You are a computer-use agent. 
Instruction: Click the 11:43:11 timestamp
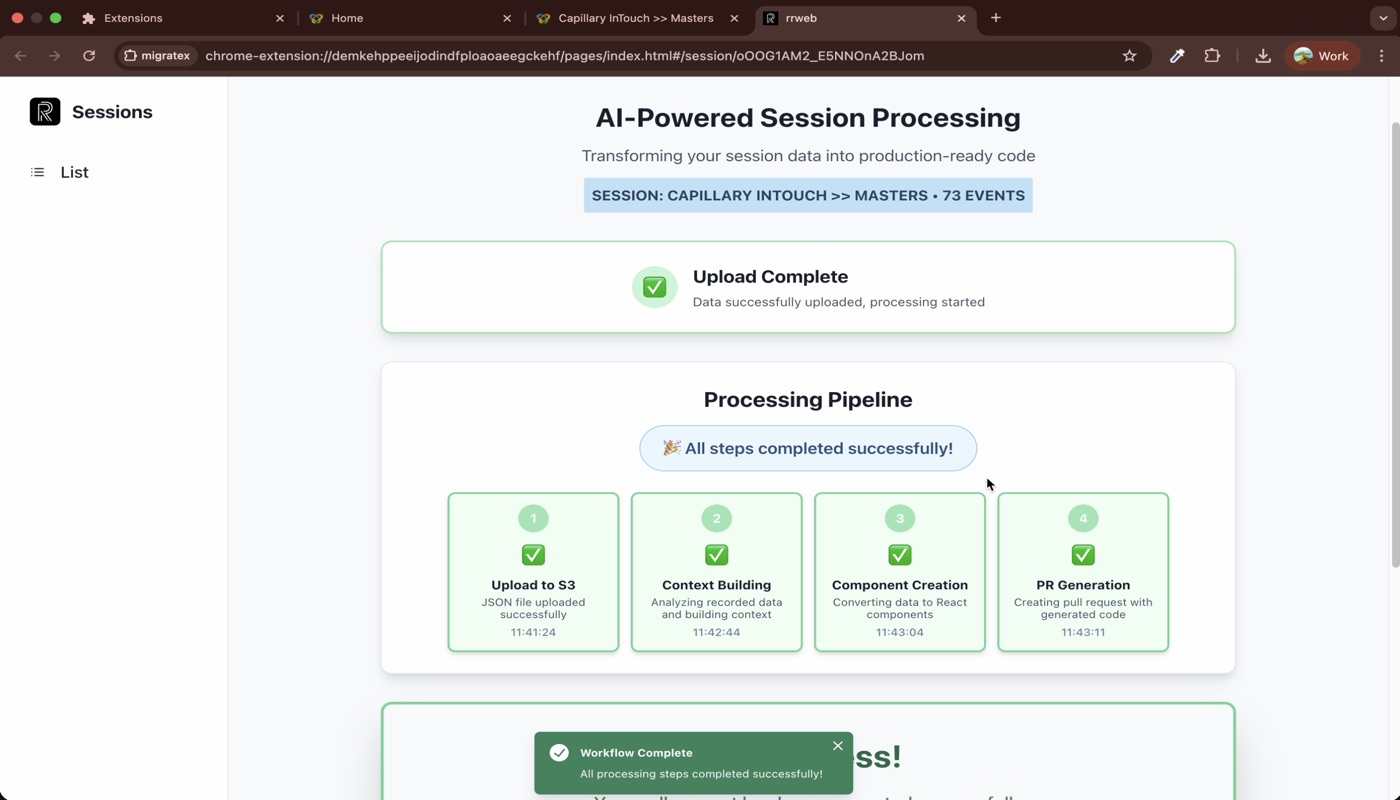(1083, 632)
